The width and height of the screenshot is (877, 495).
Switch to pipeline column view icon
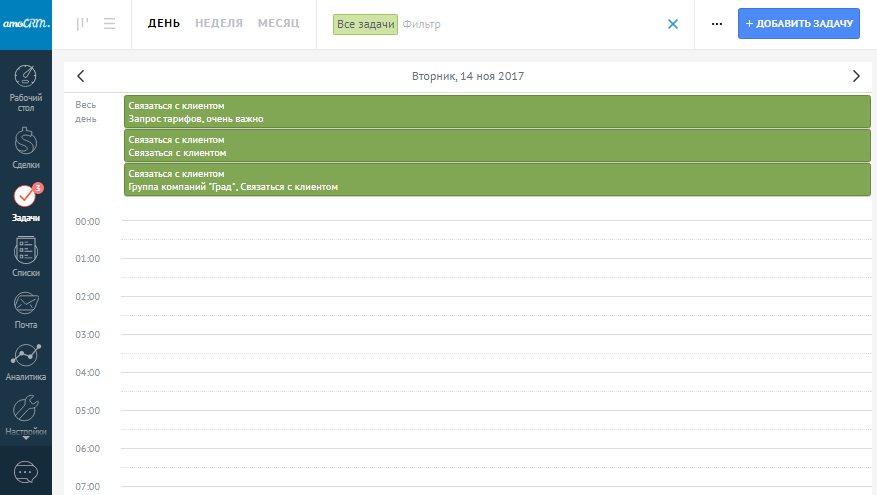coord(83,24)
